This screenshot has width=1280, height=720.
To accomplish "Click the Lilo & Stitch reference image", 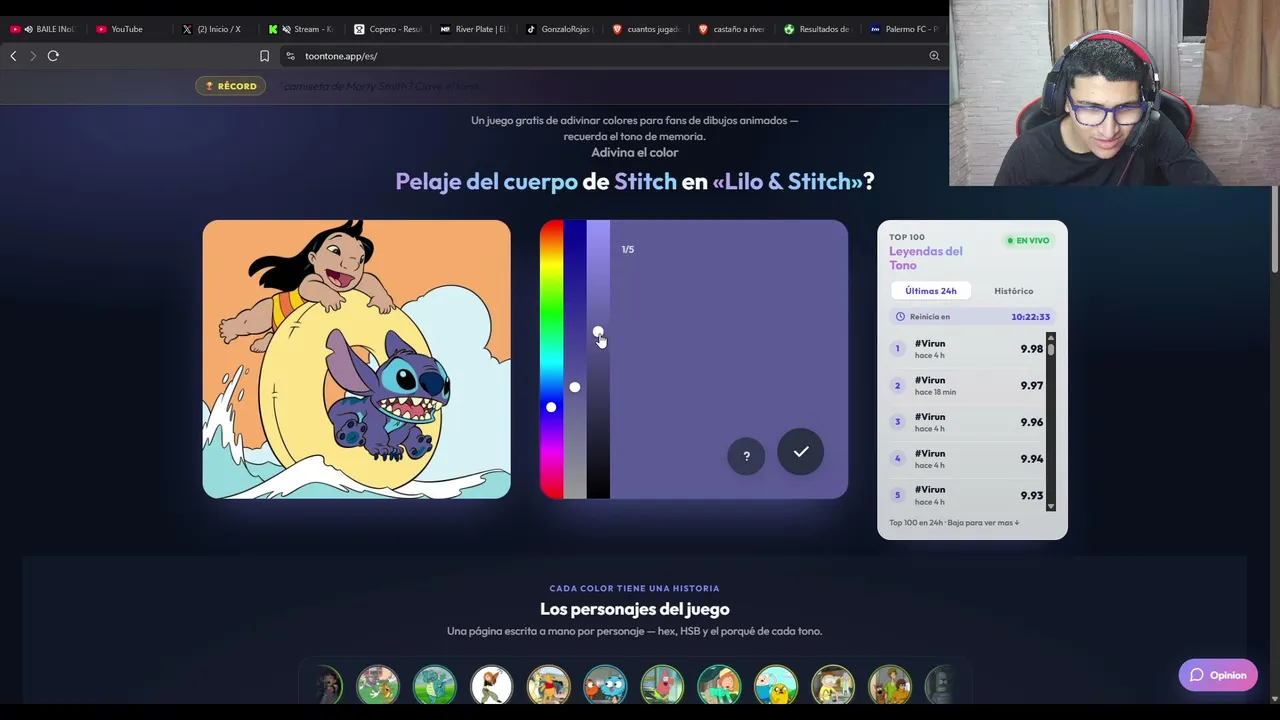I will [x=357, y=359].
